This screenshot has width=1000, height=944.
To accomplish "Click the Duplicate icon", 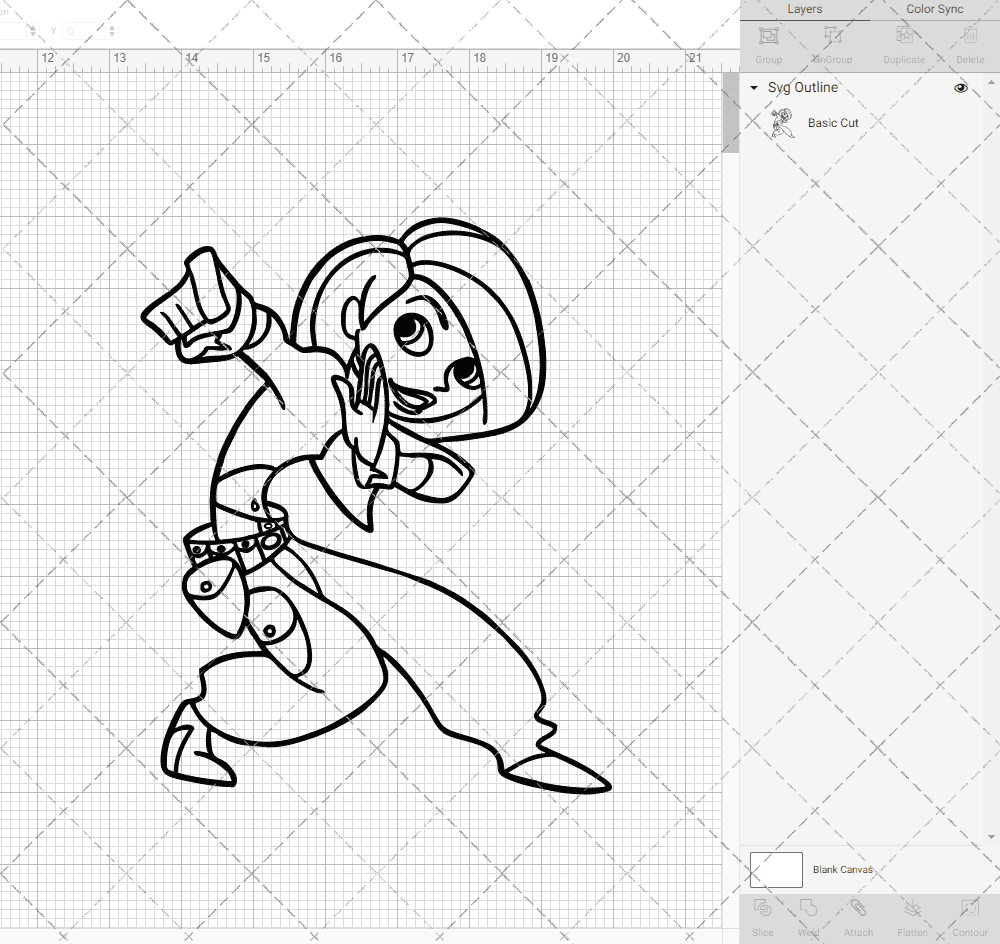I will tap(904, 36).
